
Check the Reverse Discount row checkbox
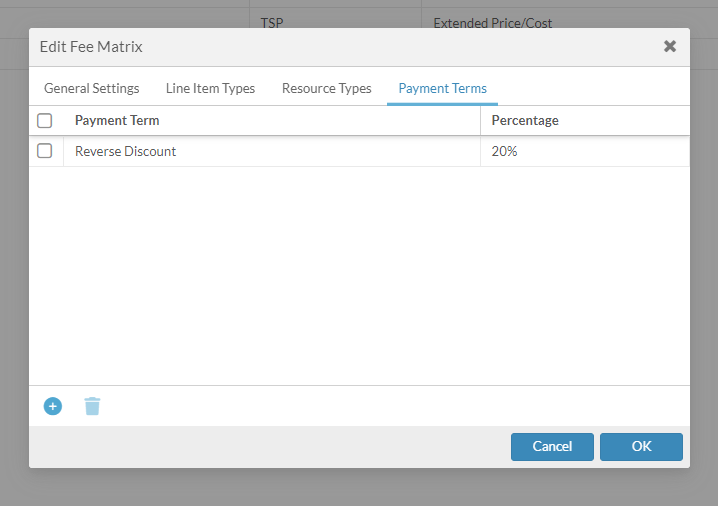(x=45, y=151)
